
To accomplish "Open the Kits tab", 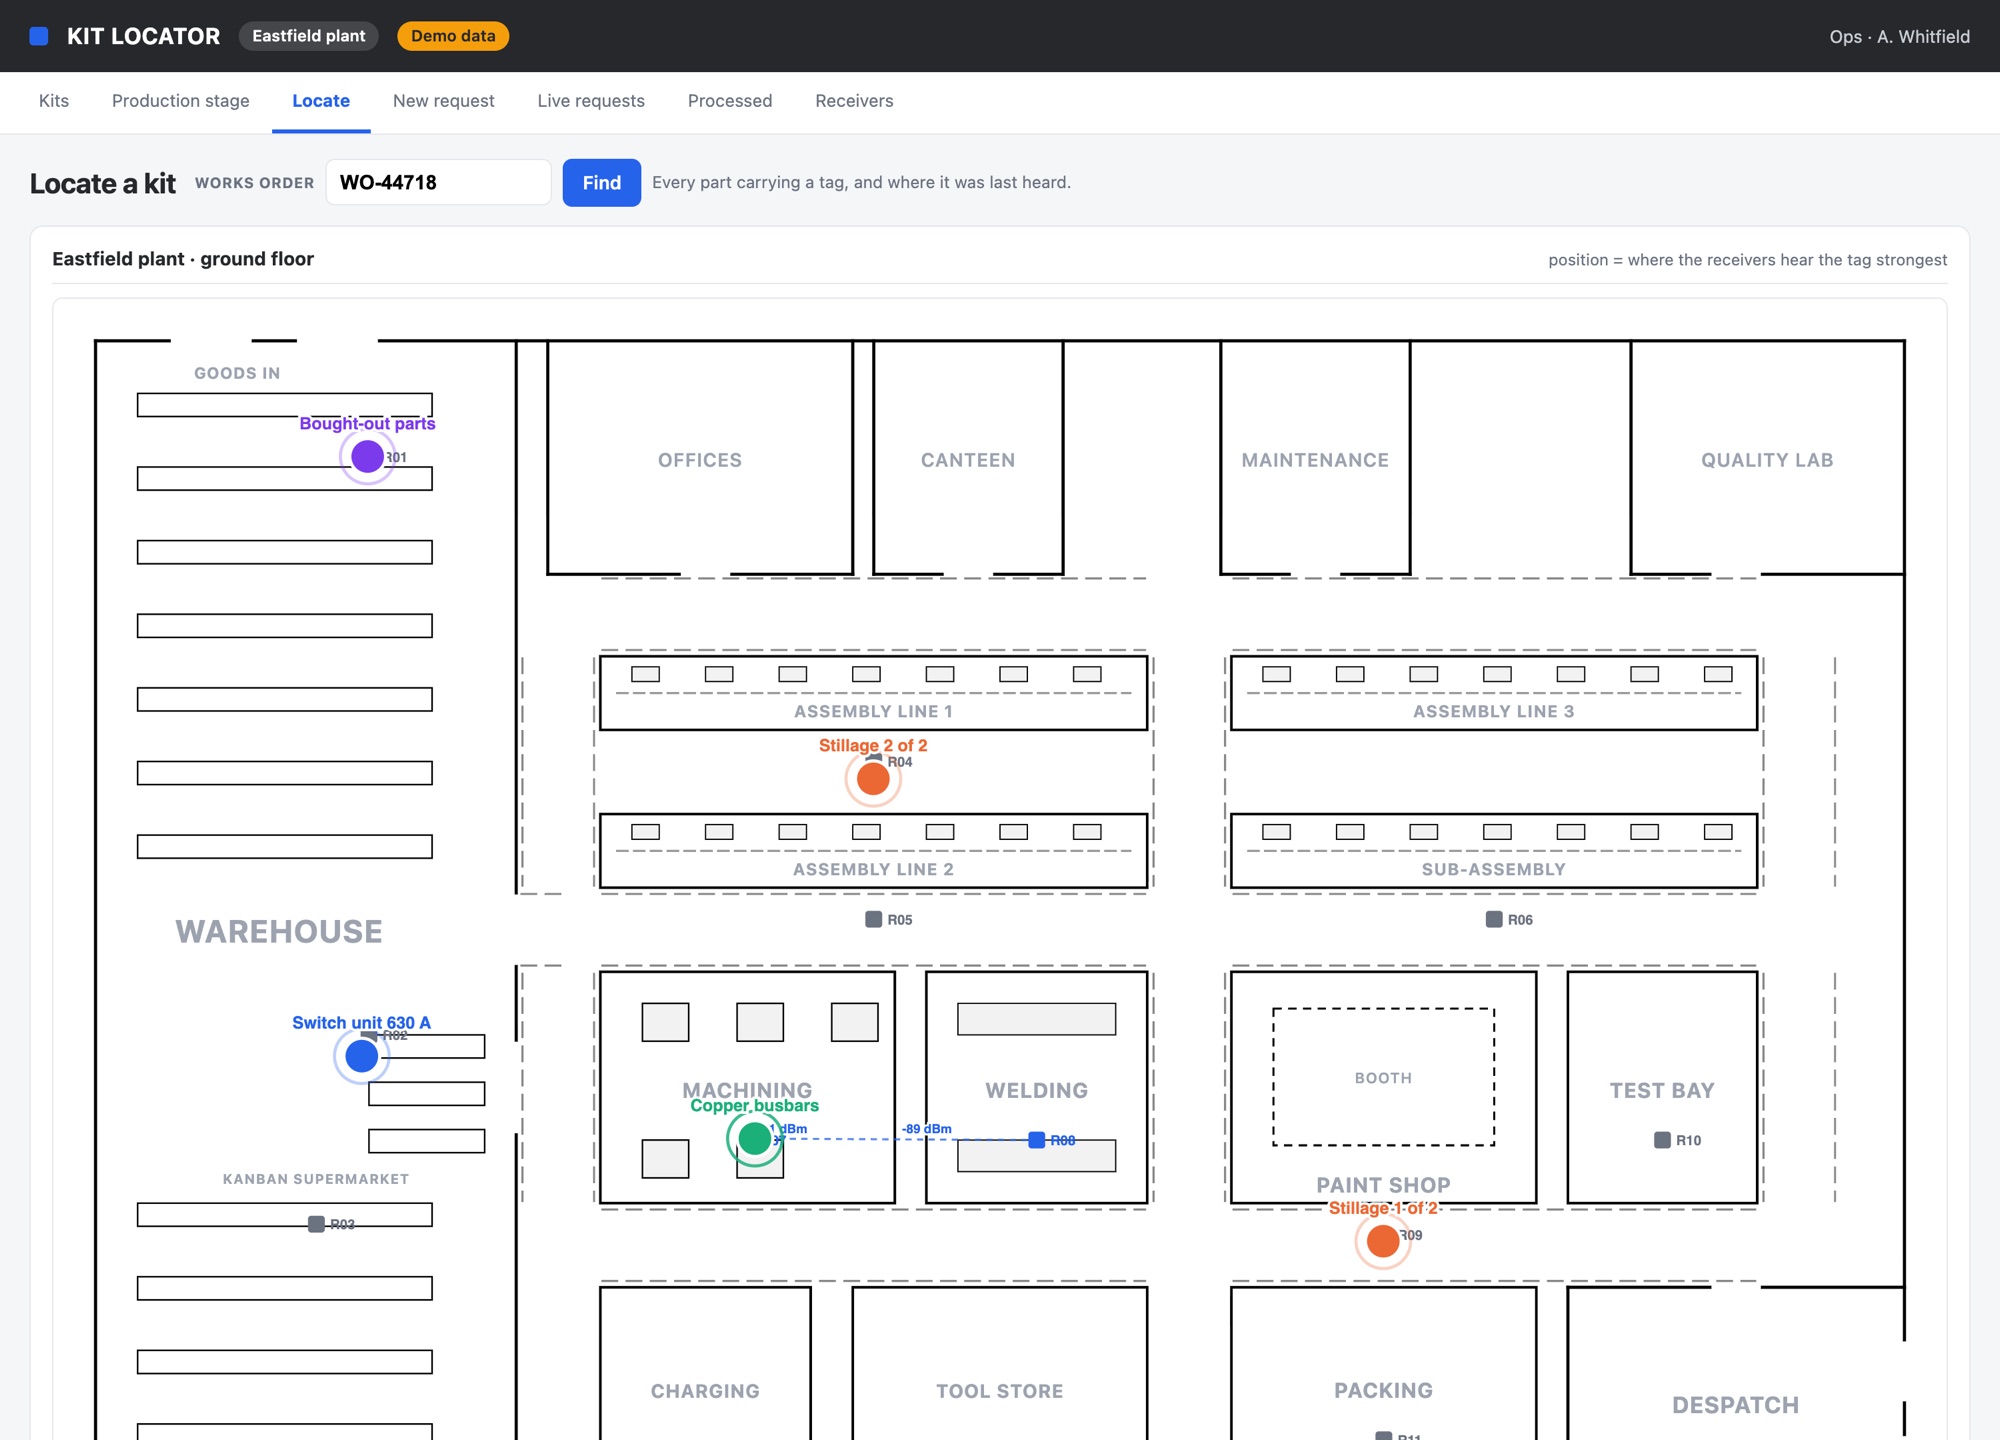I will click(x=54, y=101).
